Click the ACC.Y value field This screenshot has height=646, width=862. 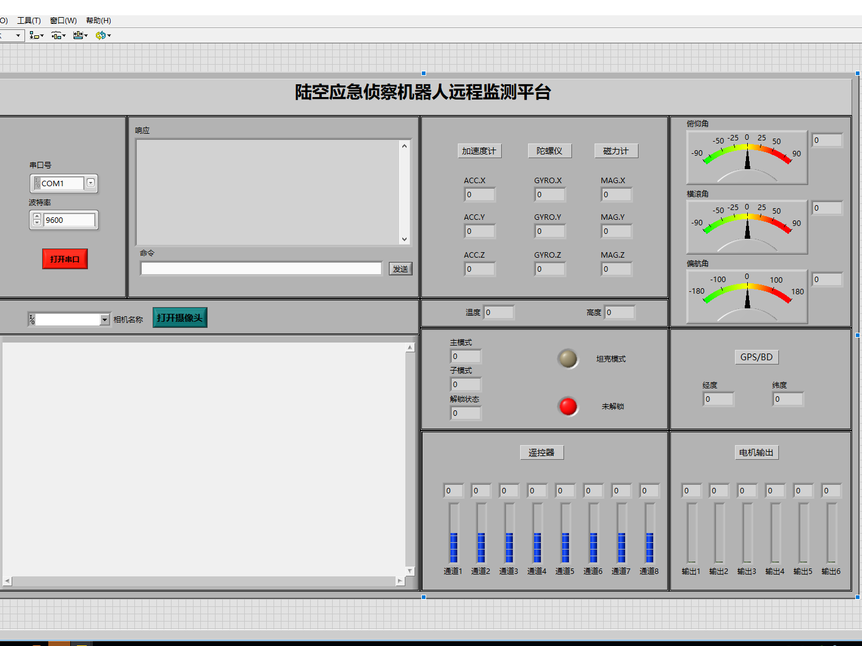point(479,231)
